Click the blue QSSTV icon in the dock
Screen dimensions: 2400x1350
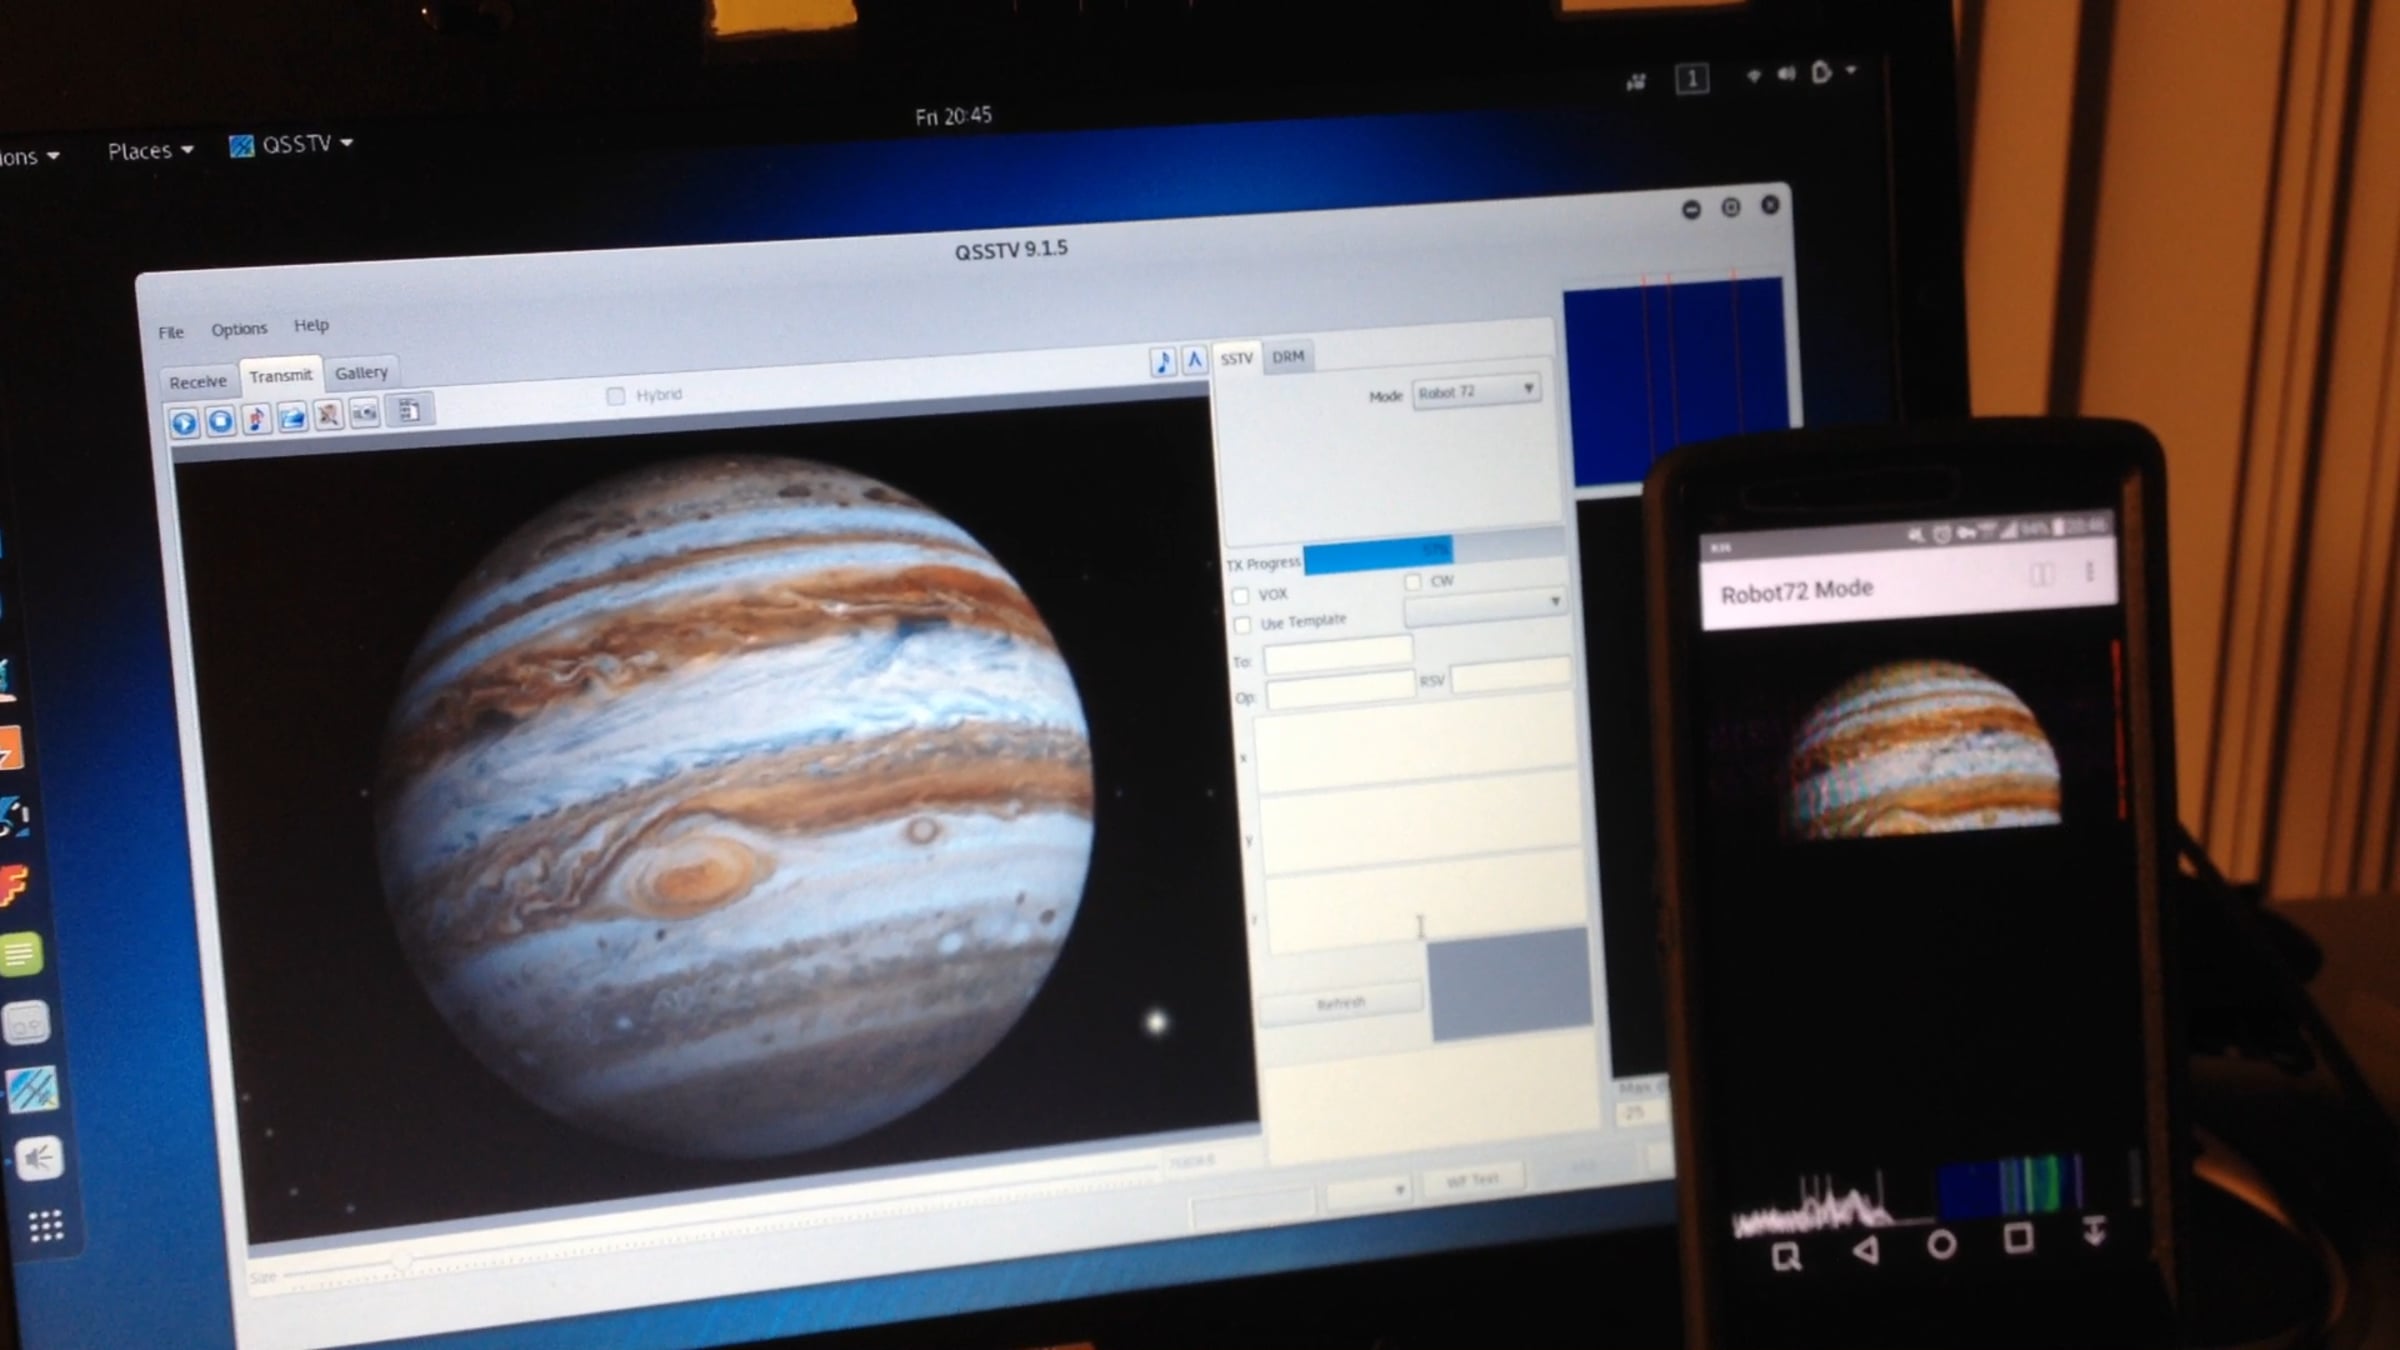(x=32, y=1090)
